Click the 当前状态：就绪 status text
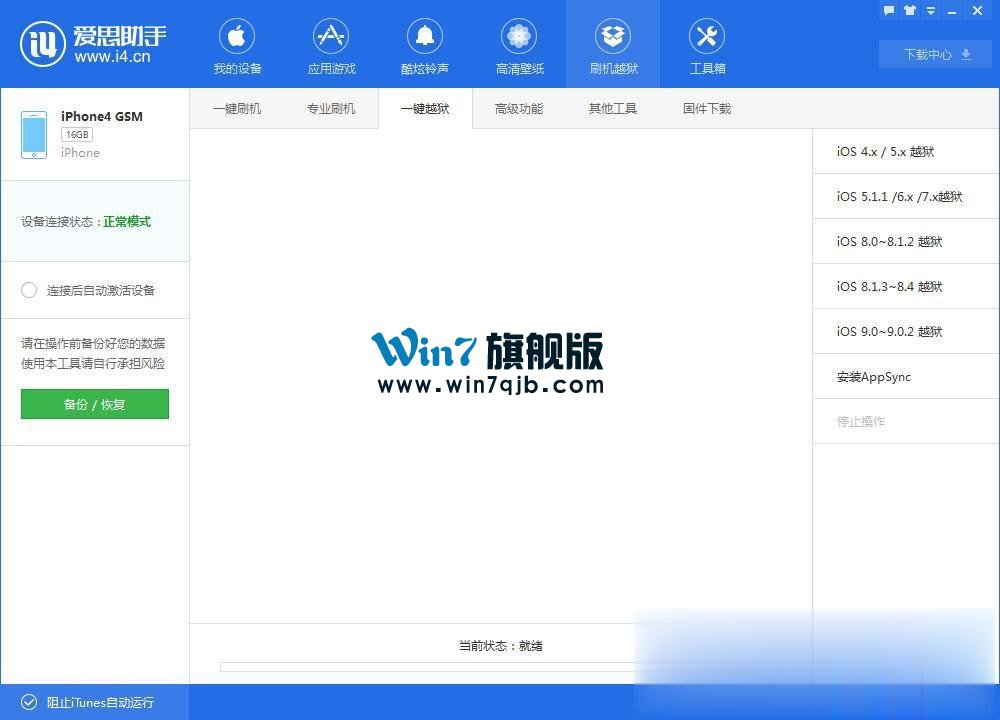Viewport: 1000px width, 720px height. [x=501, y=645]
